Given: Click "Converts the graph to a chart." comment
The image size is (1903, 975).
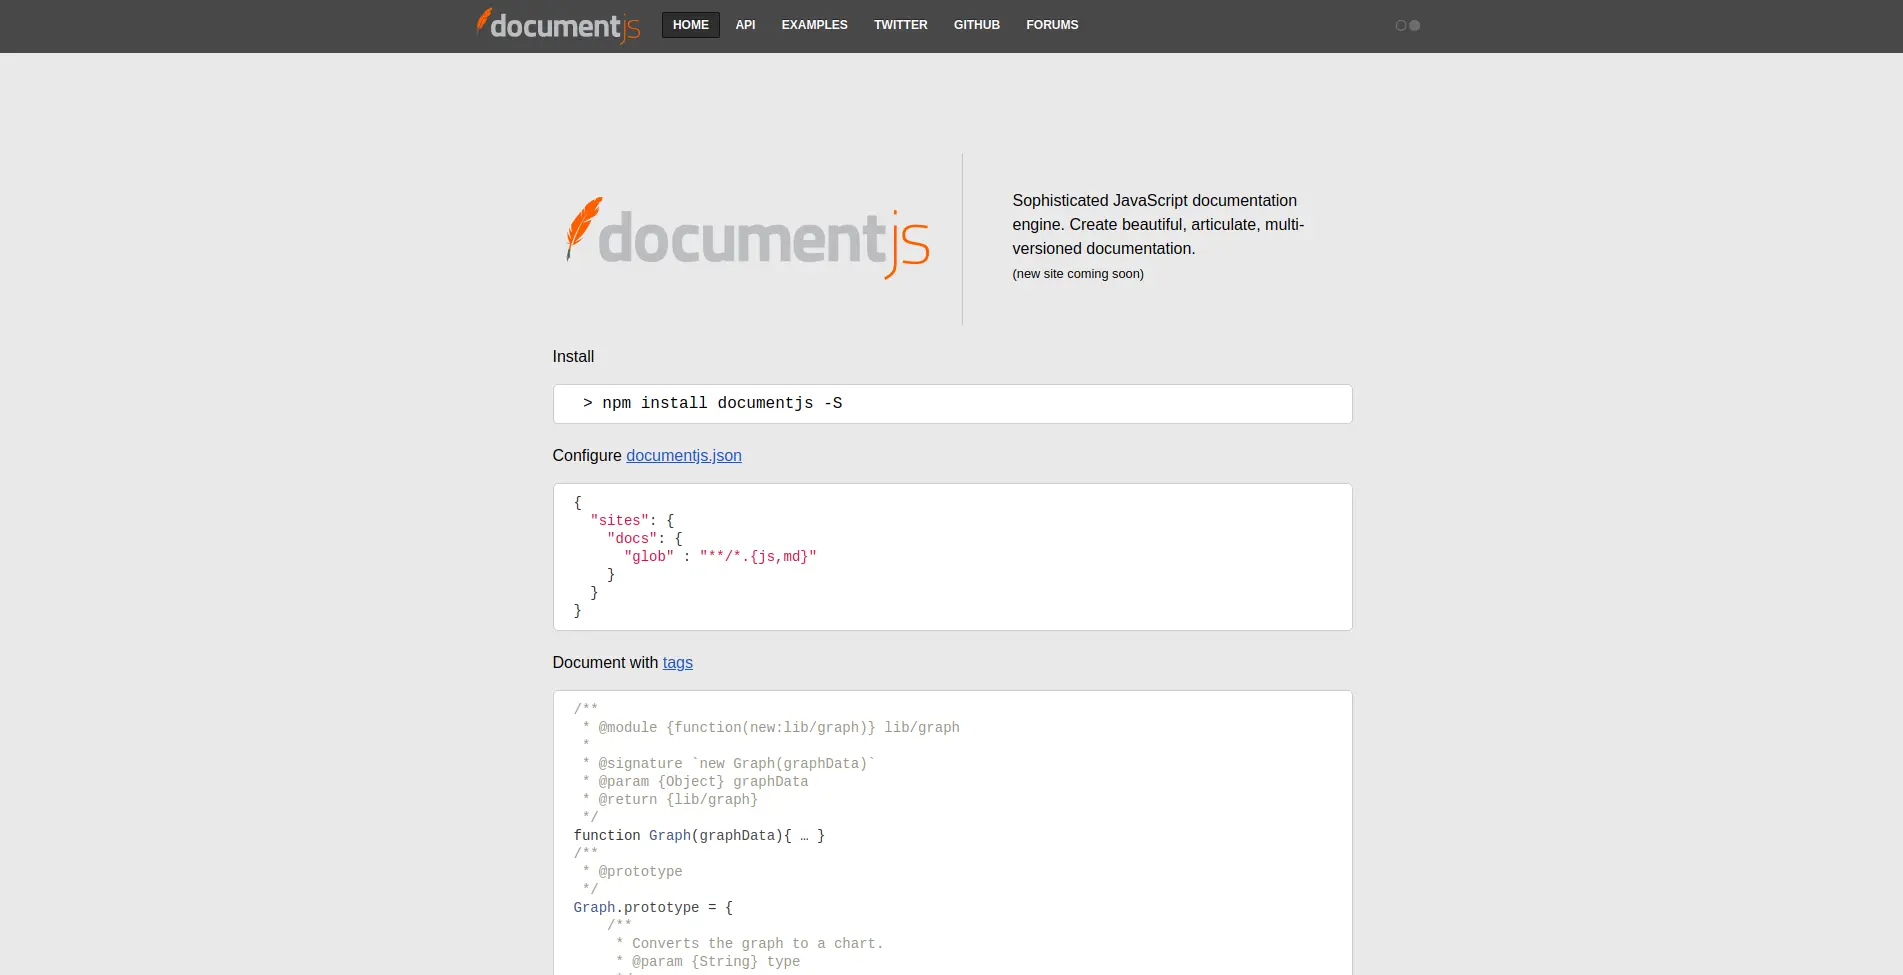Looking at the screenshot, I should 750,944.
